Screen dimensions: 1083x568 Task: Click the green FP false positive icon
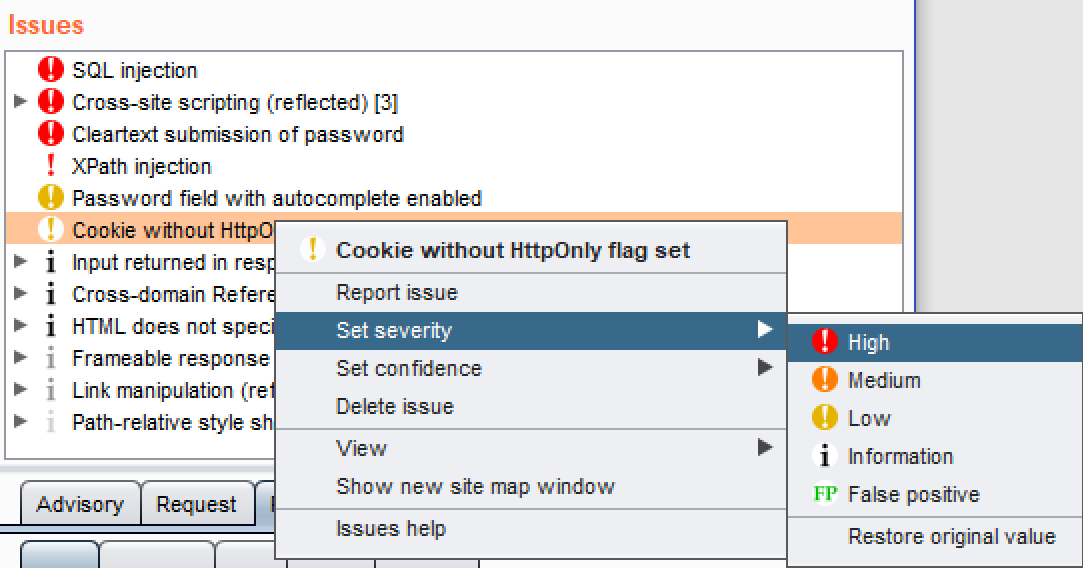(x=825, y=494)
